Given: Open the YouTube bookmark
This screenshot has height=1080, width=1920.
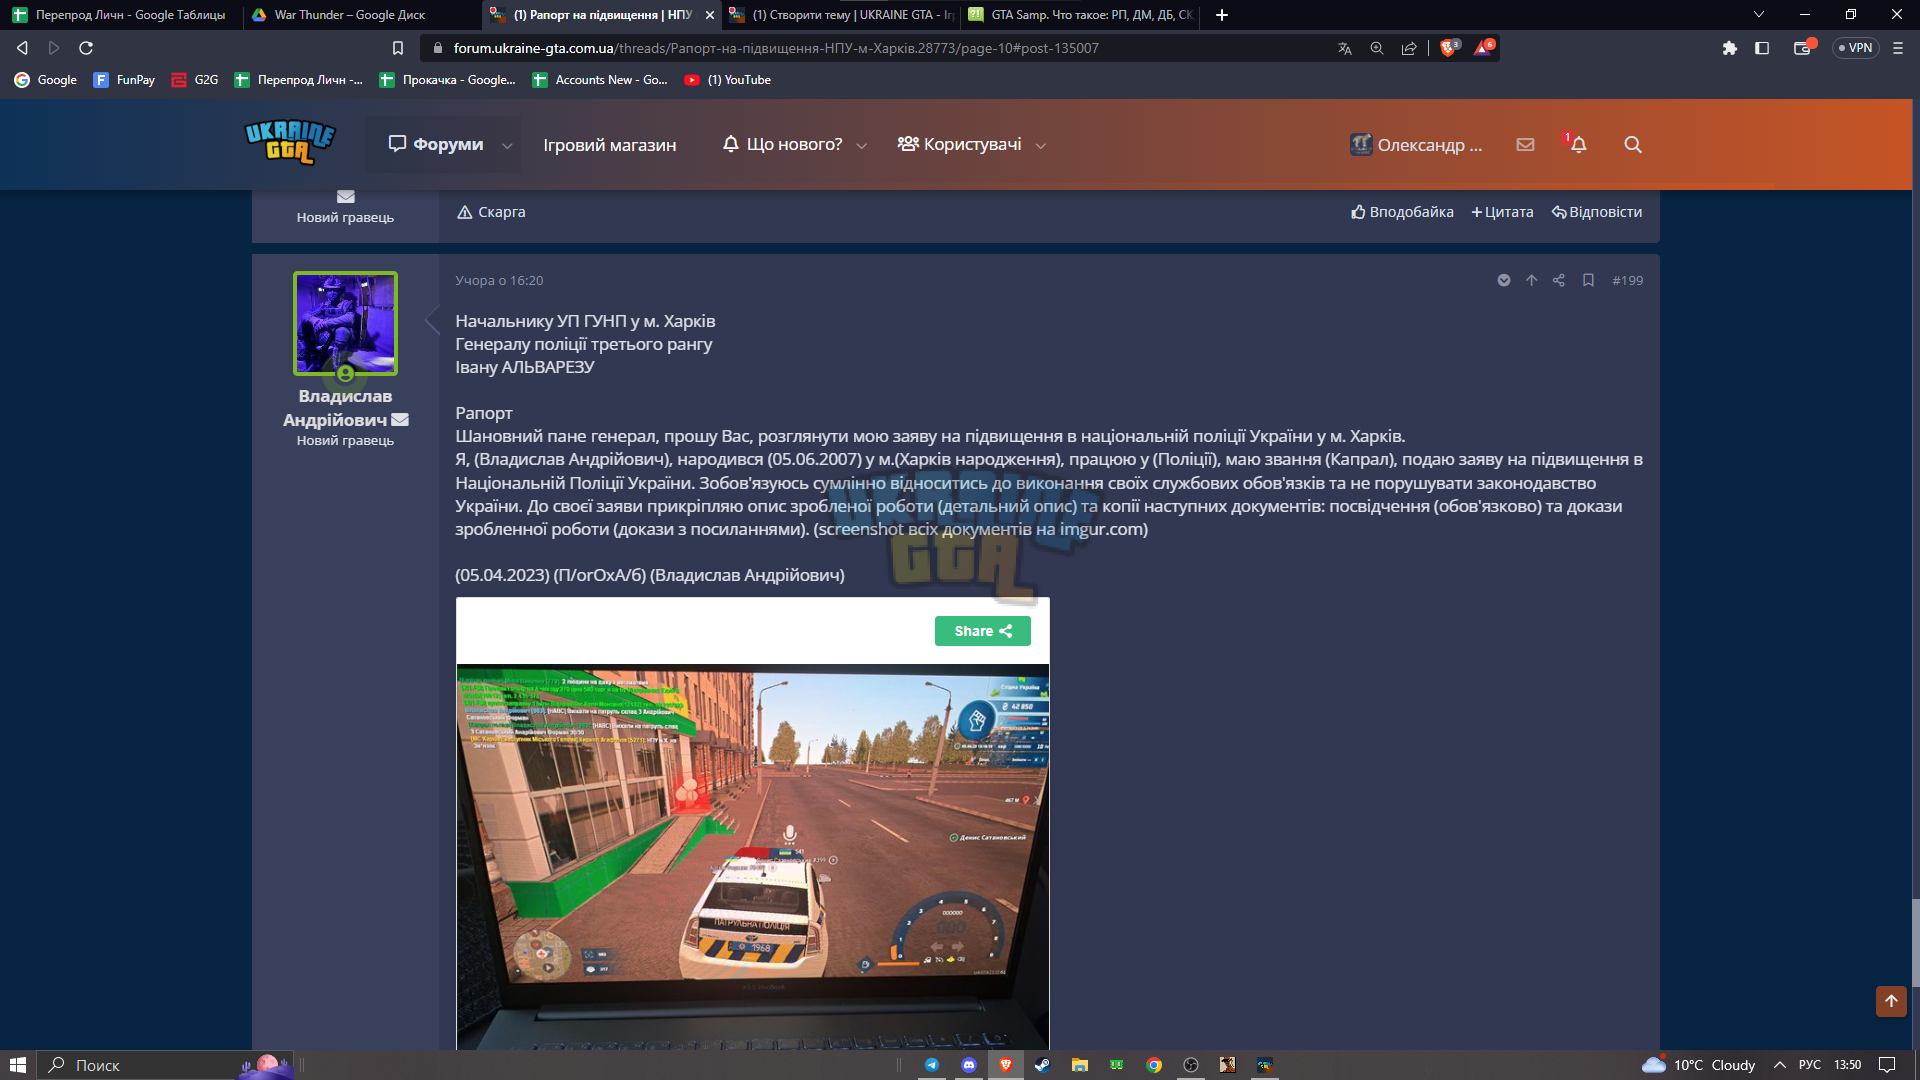Looking at the screenshot, I should [x=727, y=80].
